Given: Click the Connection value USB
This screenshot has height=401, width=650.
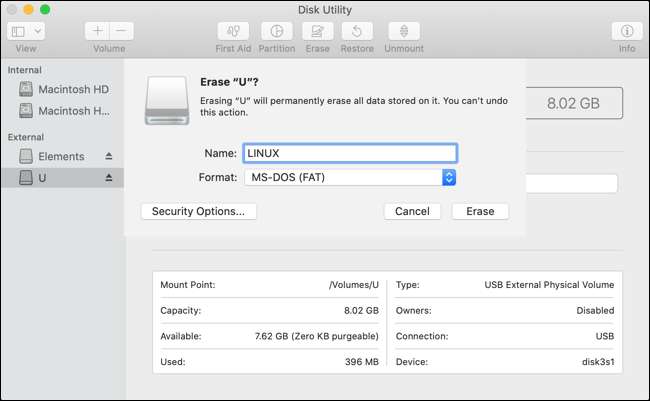Looking at the screenshot, I should click(605, 336).
